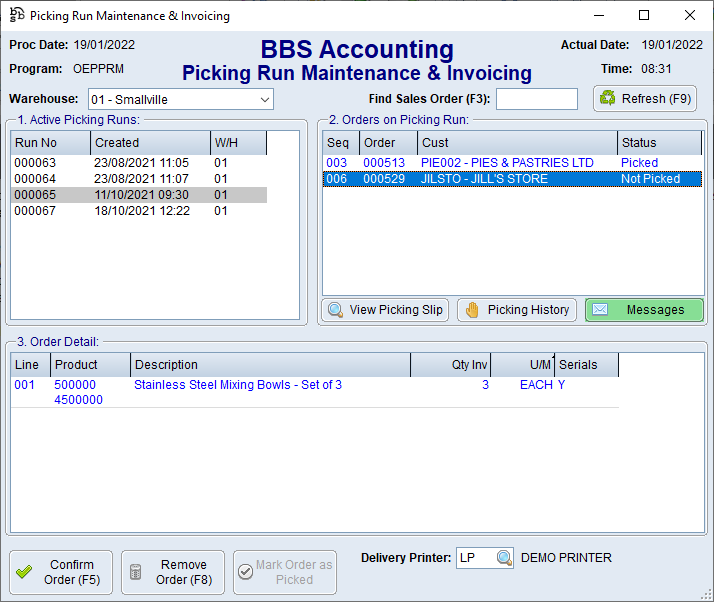
Task: Select picking run 000063
Action: [35, 163]
